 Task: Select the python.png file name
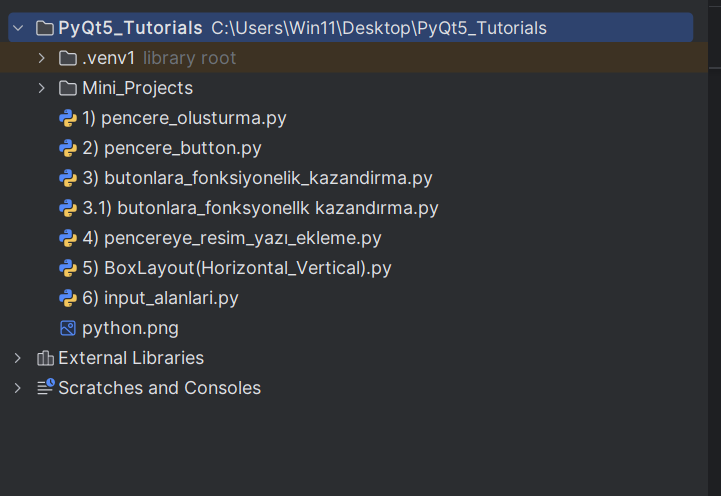click(x=130, y=328)
